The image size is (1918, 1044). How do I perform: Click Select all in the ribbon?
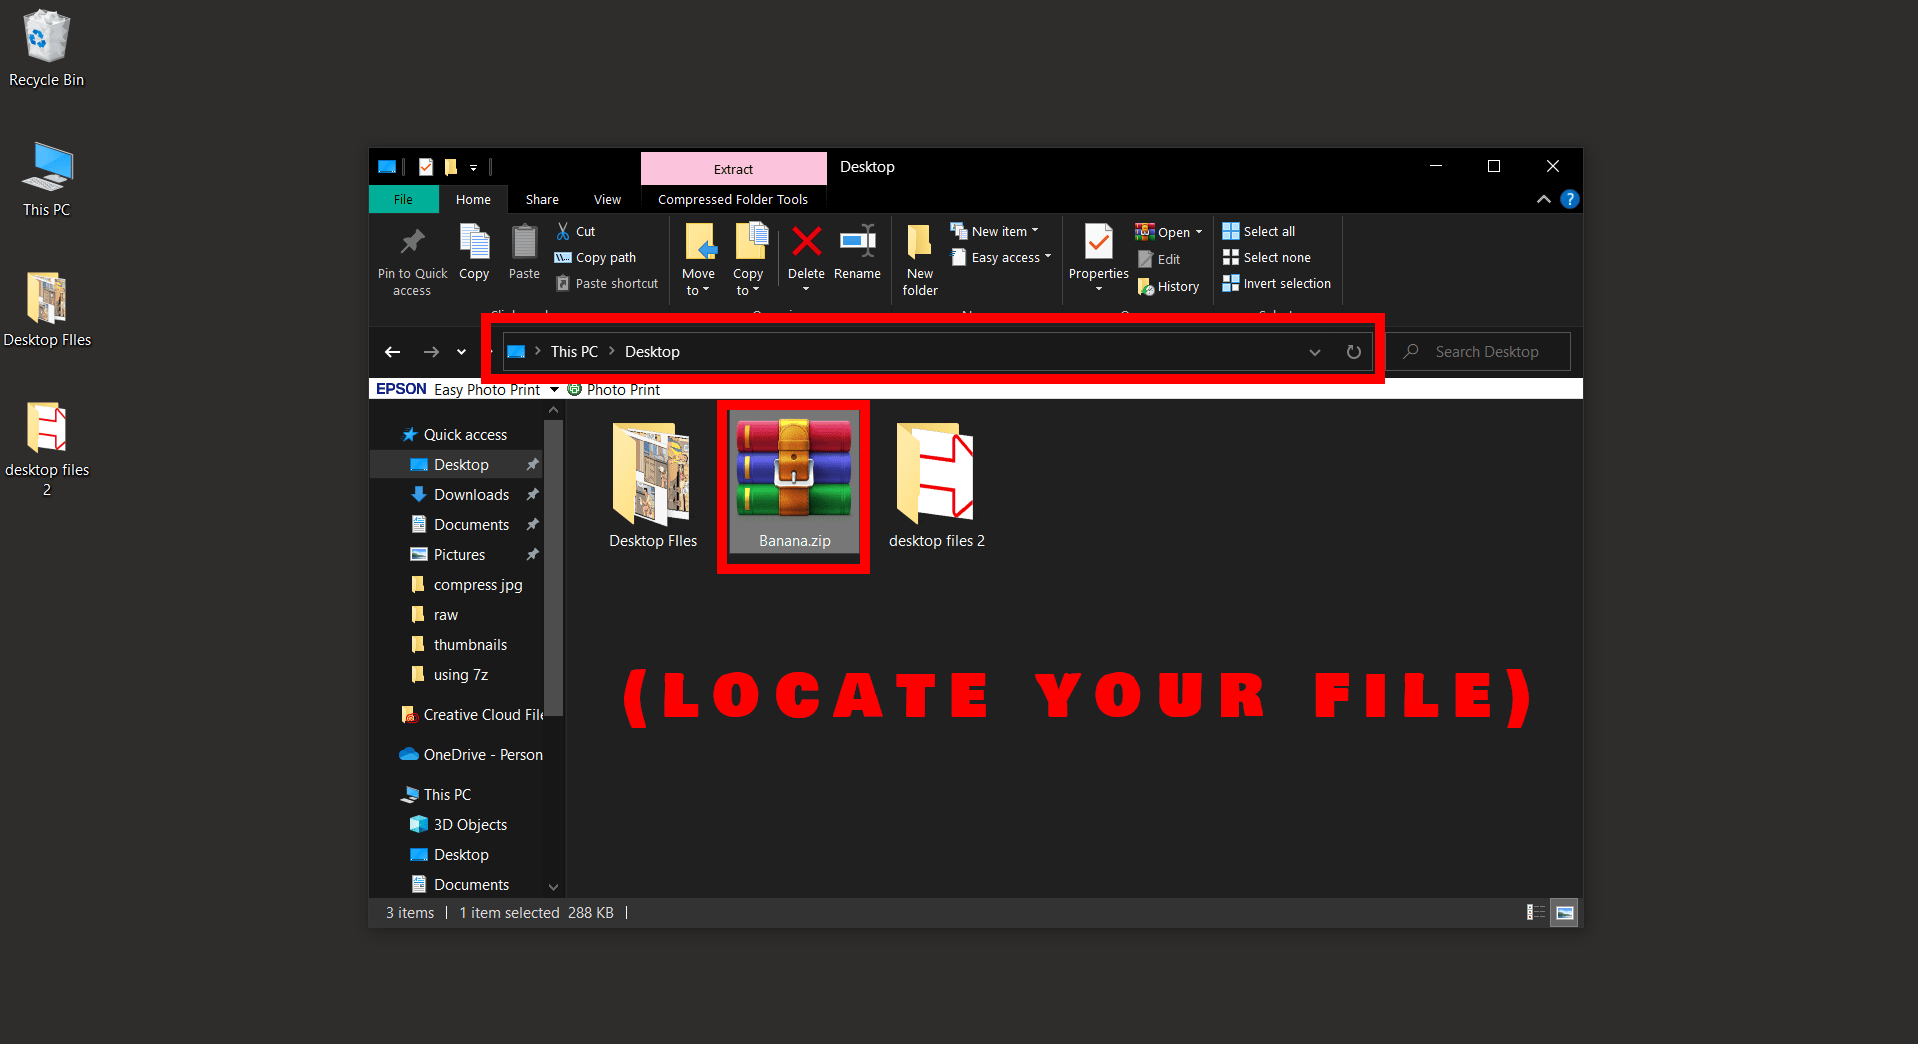coord(1260,231)
